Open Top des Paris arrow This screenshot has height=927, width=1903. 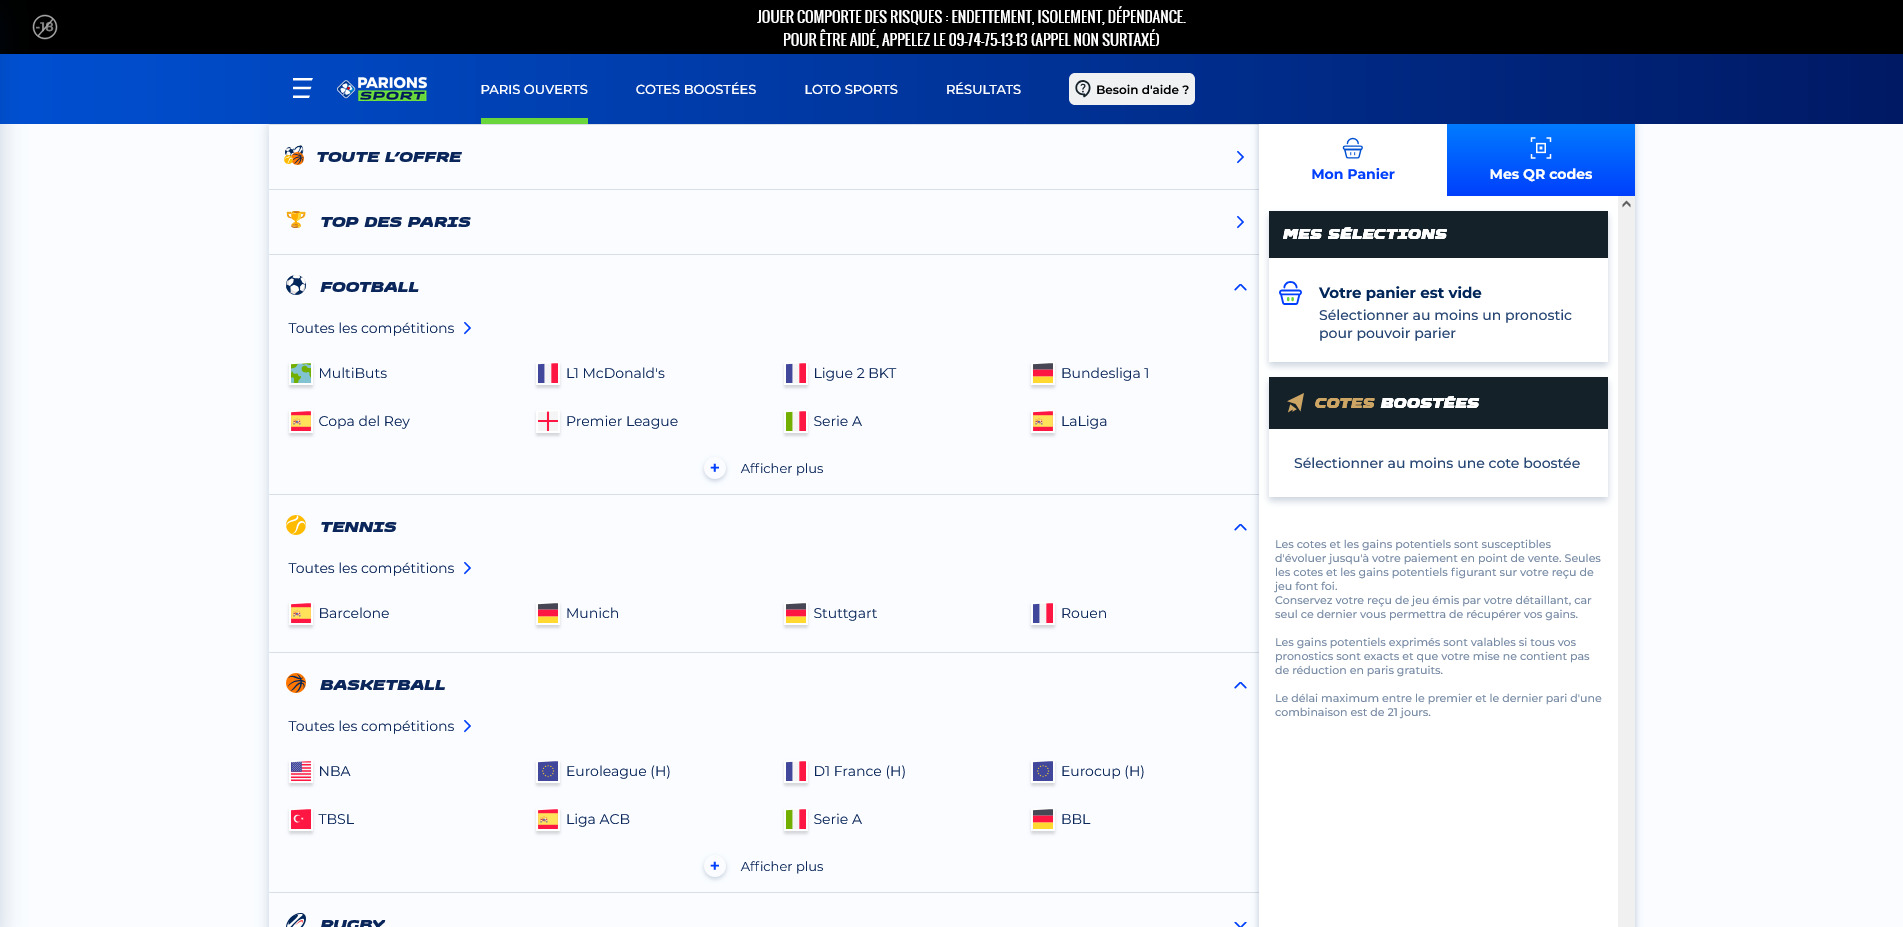(1240, 222)
